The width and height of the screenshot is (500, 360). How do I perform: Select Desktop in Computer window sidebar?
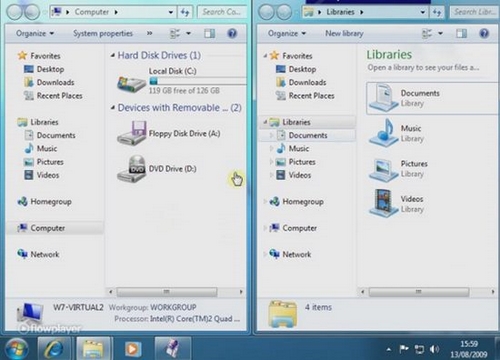(44, 69)
